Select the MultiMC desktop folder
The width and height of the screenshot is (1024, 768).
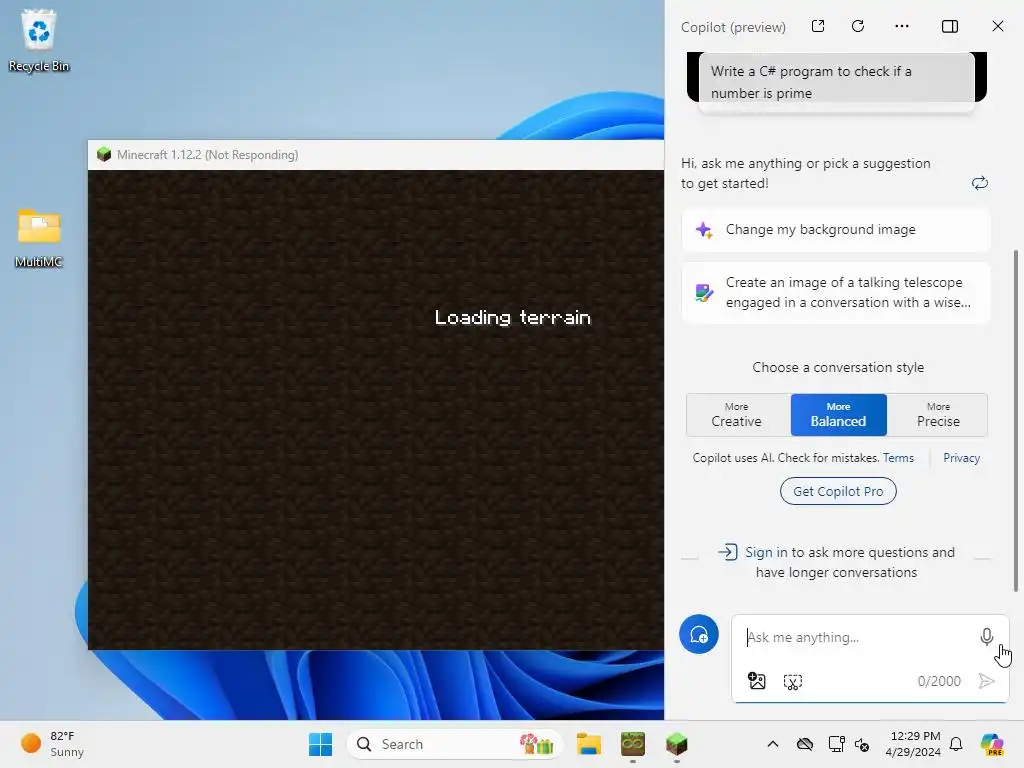click(39, 238)
